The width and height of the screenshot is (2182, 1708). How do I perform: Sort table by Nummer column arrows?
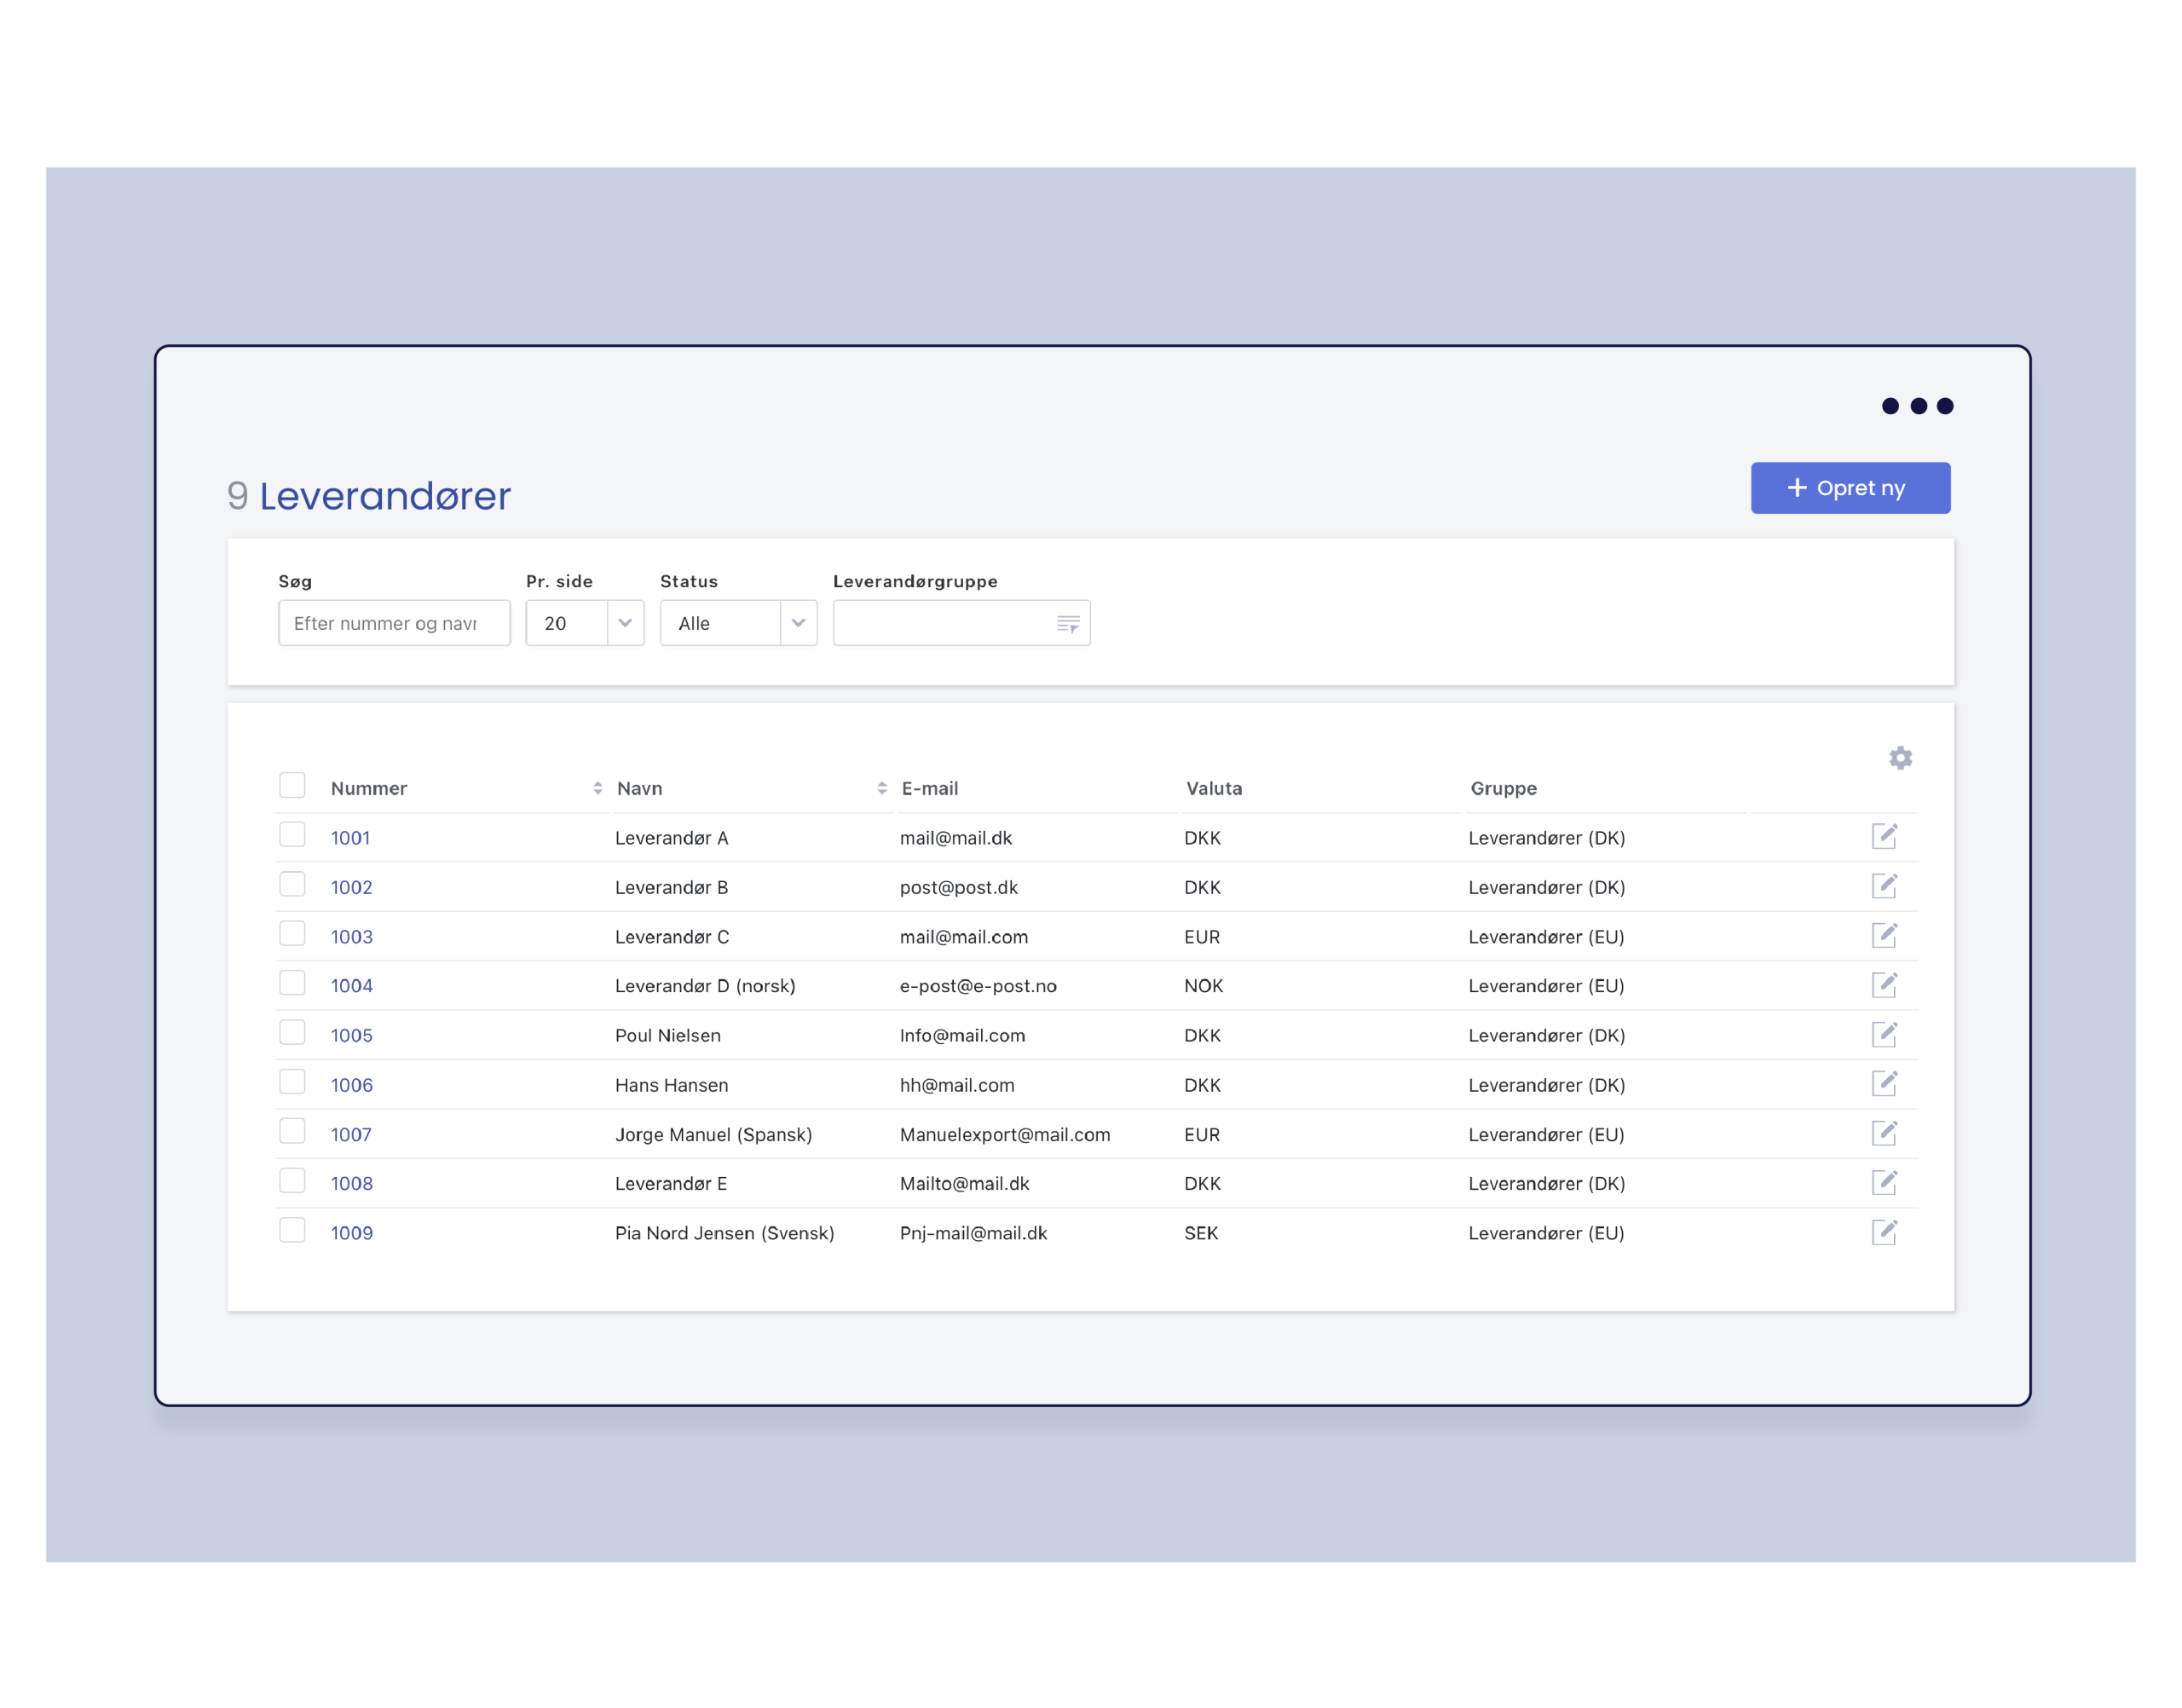[x=597, y=788]
